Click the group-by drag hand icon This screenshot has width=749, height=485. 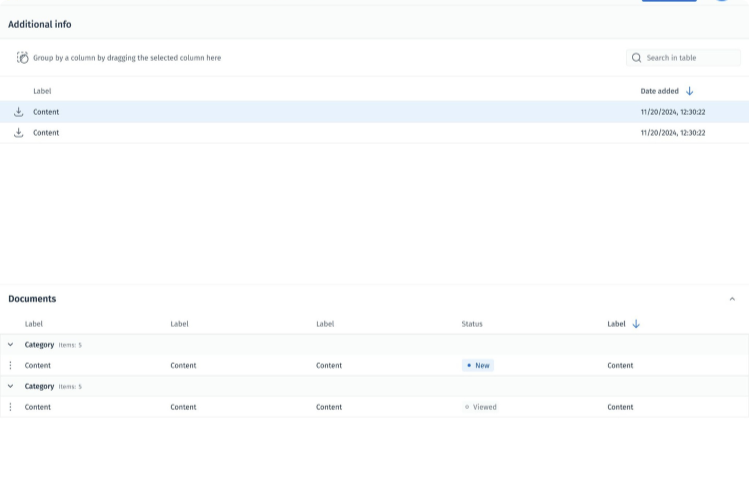point(22,58)
